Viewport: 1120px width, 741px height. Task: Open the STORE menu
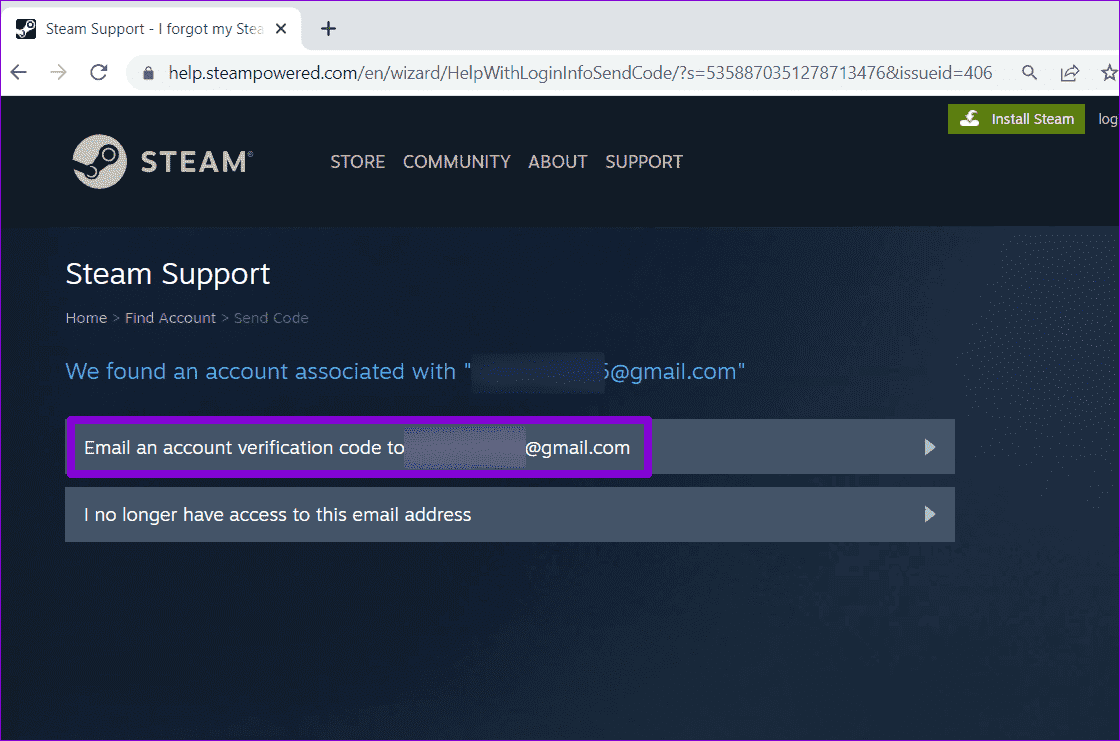tap(357, 162)
